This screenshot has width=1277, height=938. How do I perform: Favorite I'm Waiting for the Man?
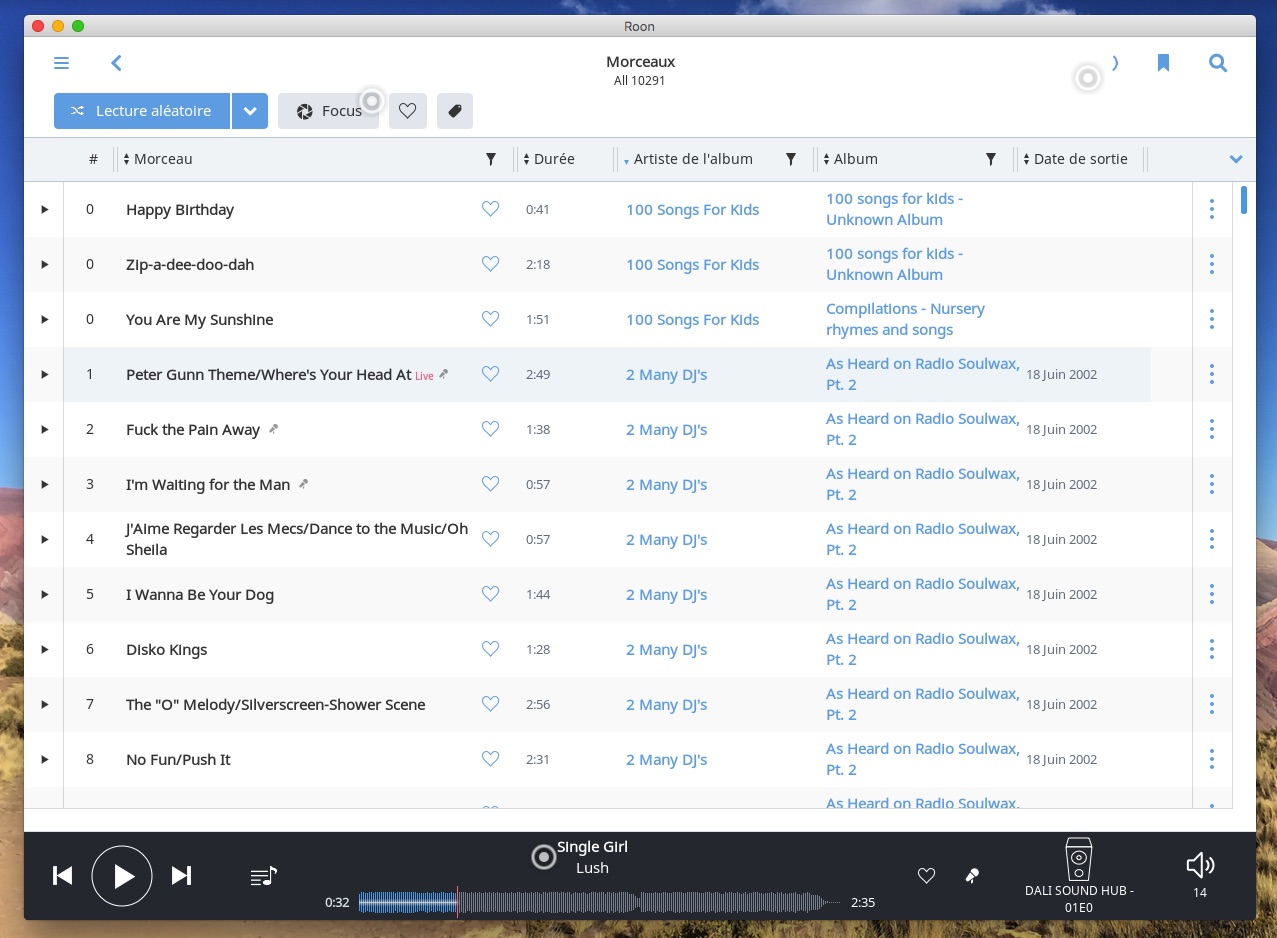(490, 484)
